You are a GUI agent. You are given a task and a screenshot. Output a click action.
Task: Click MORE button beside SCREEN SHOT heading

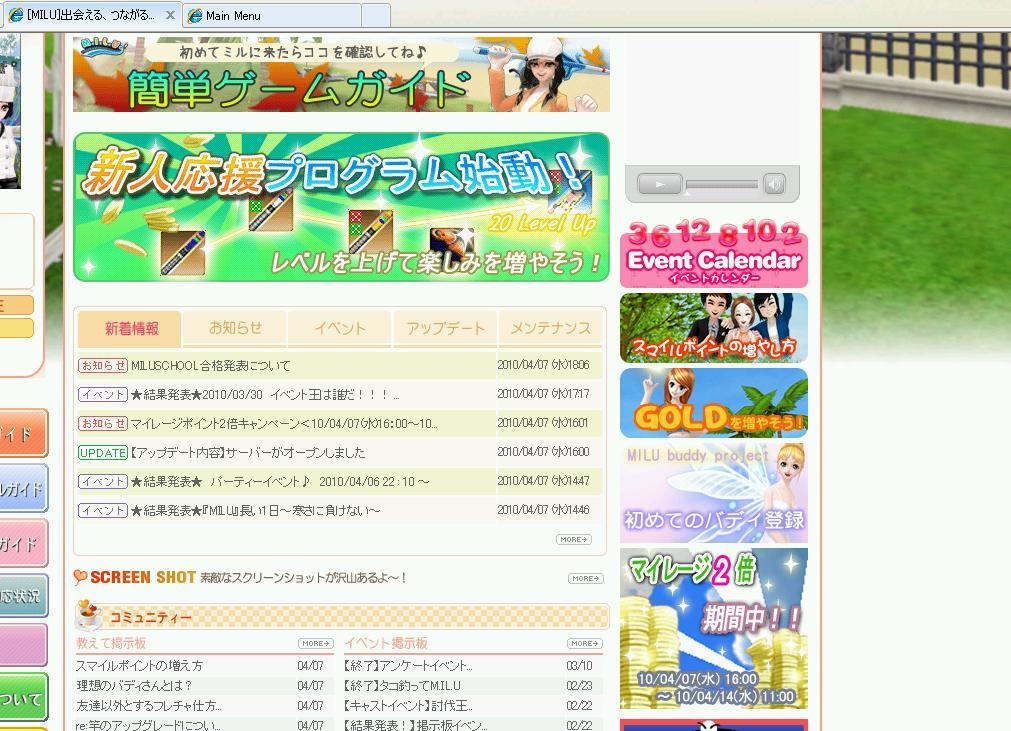coord(585,578)
